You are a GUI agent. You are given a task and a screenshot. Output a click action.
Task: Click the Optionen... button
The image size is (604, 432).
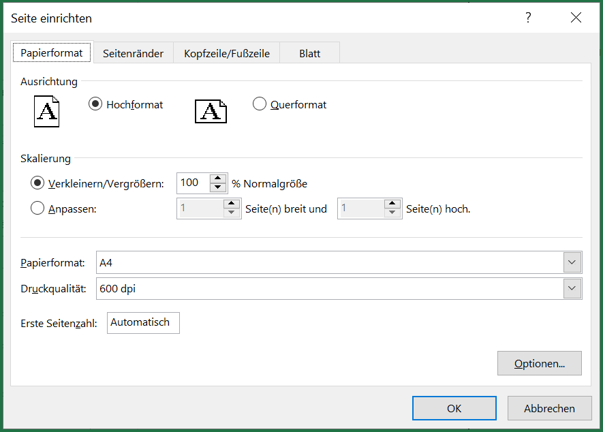coord(539,363)
